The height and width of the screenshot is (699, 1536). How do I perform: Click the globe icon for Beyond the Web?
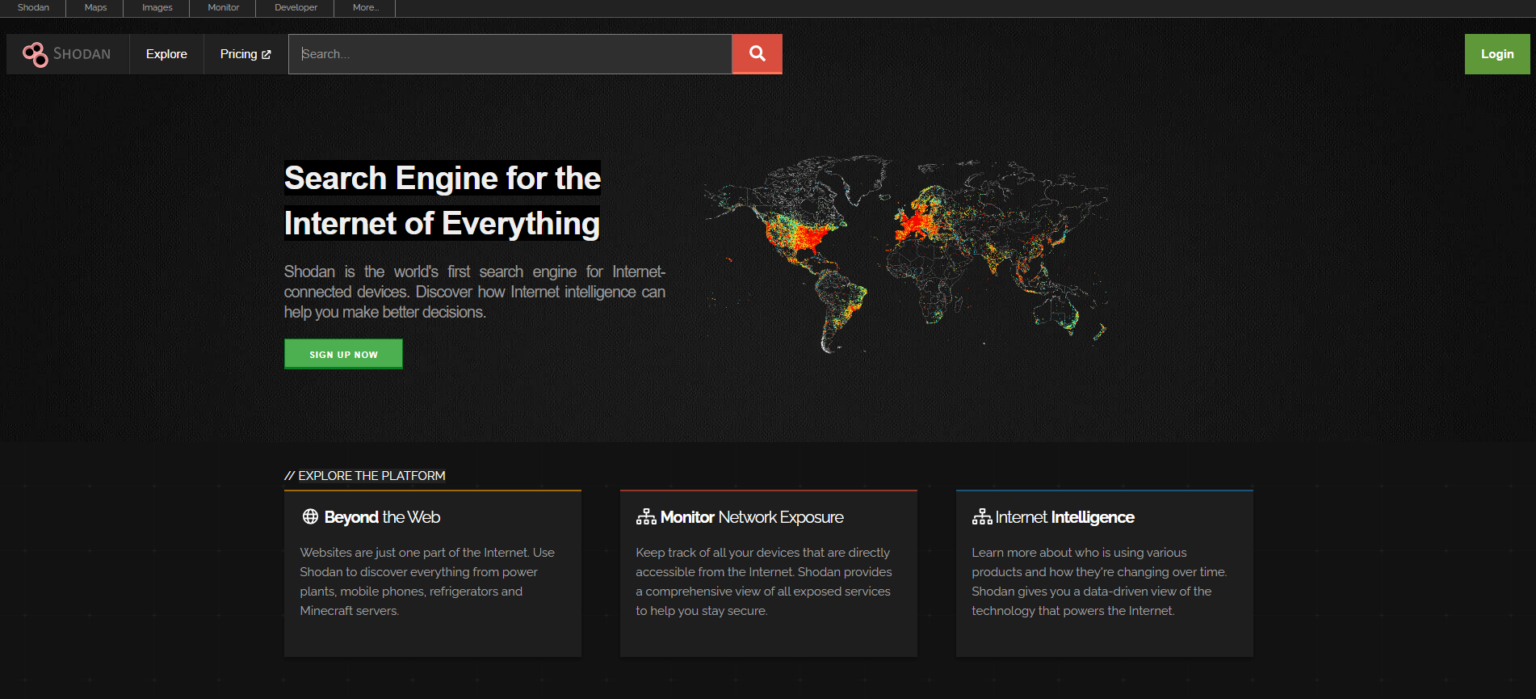click(x=310, y=517)
